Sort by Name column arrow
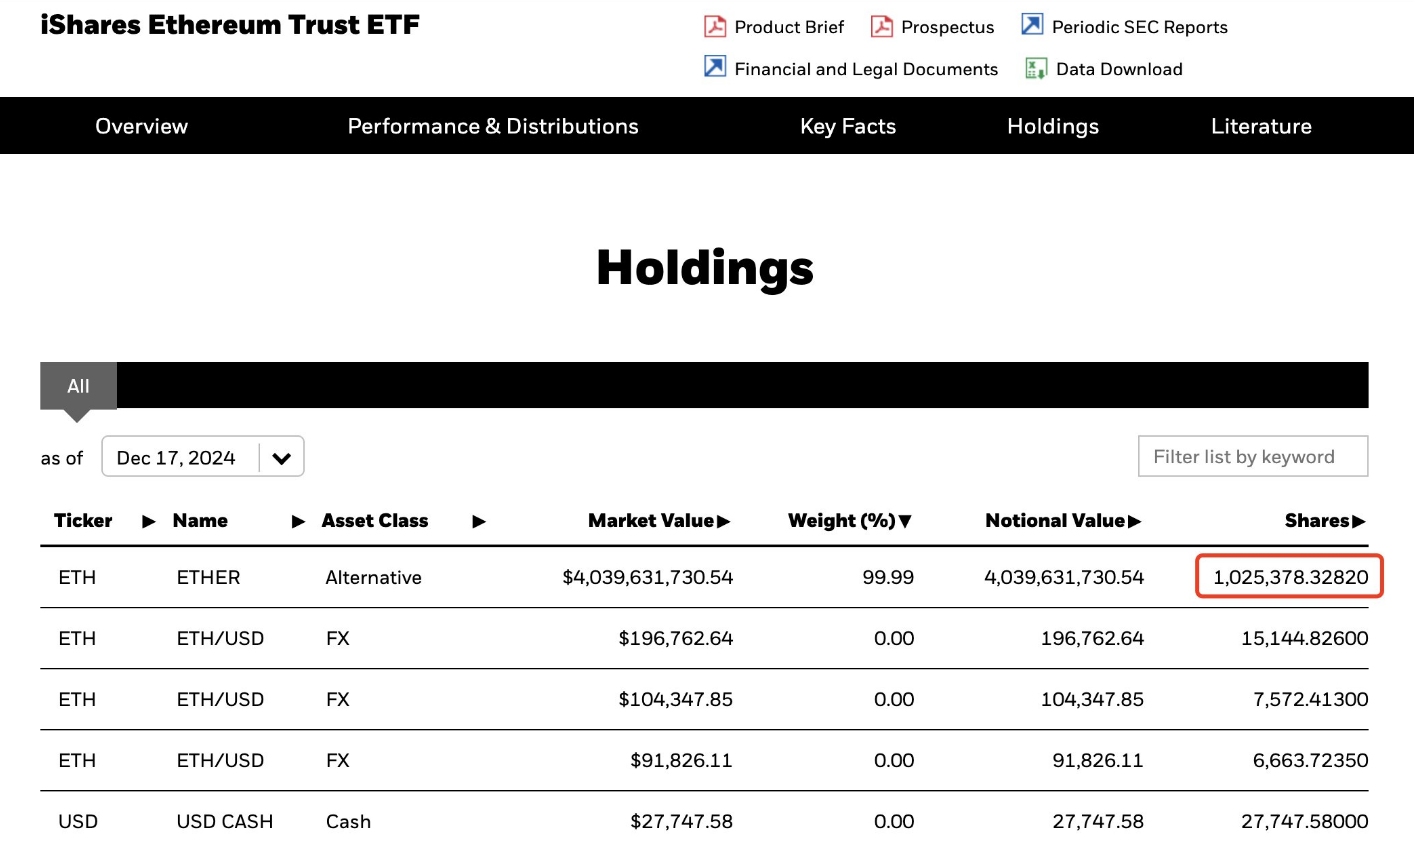 pos(298,521)
